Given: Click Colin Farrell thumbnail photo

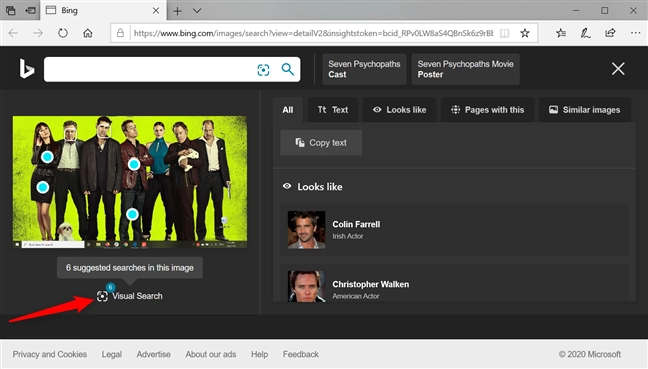Looking at the screenshot, I should [306, 230].
